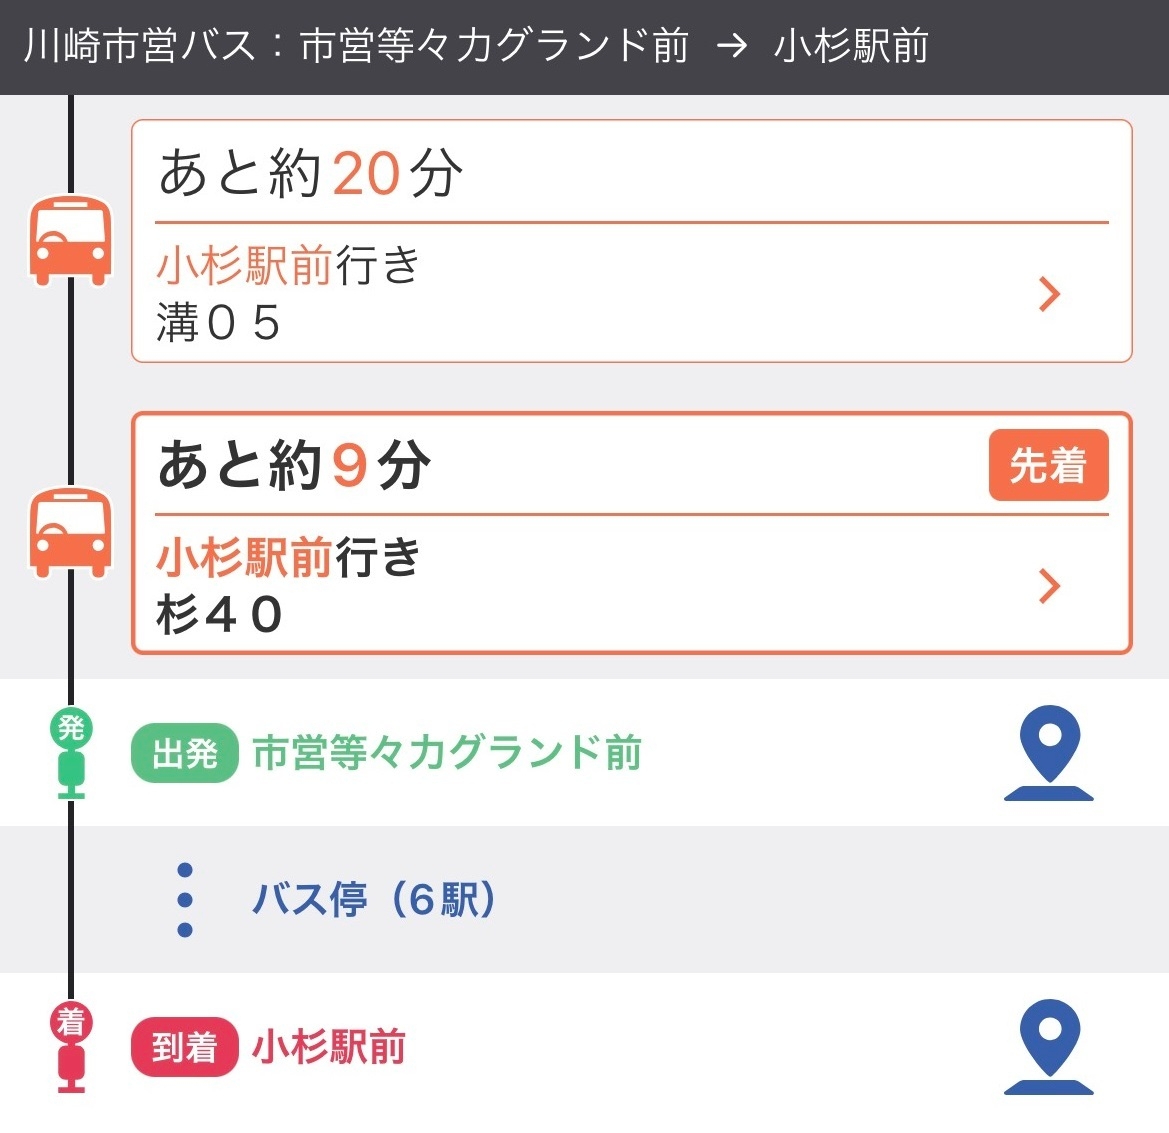The image size is (1169, 1133).
Task: Tap the あと約20分 arrival time text
Action: (x=311, y=174)
